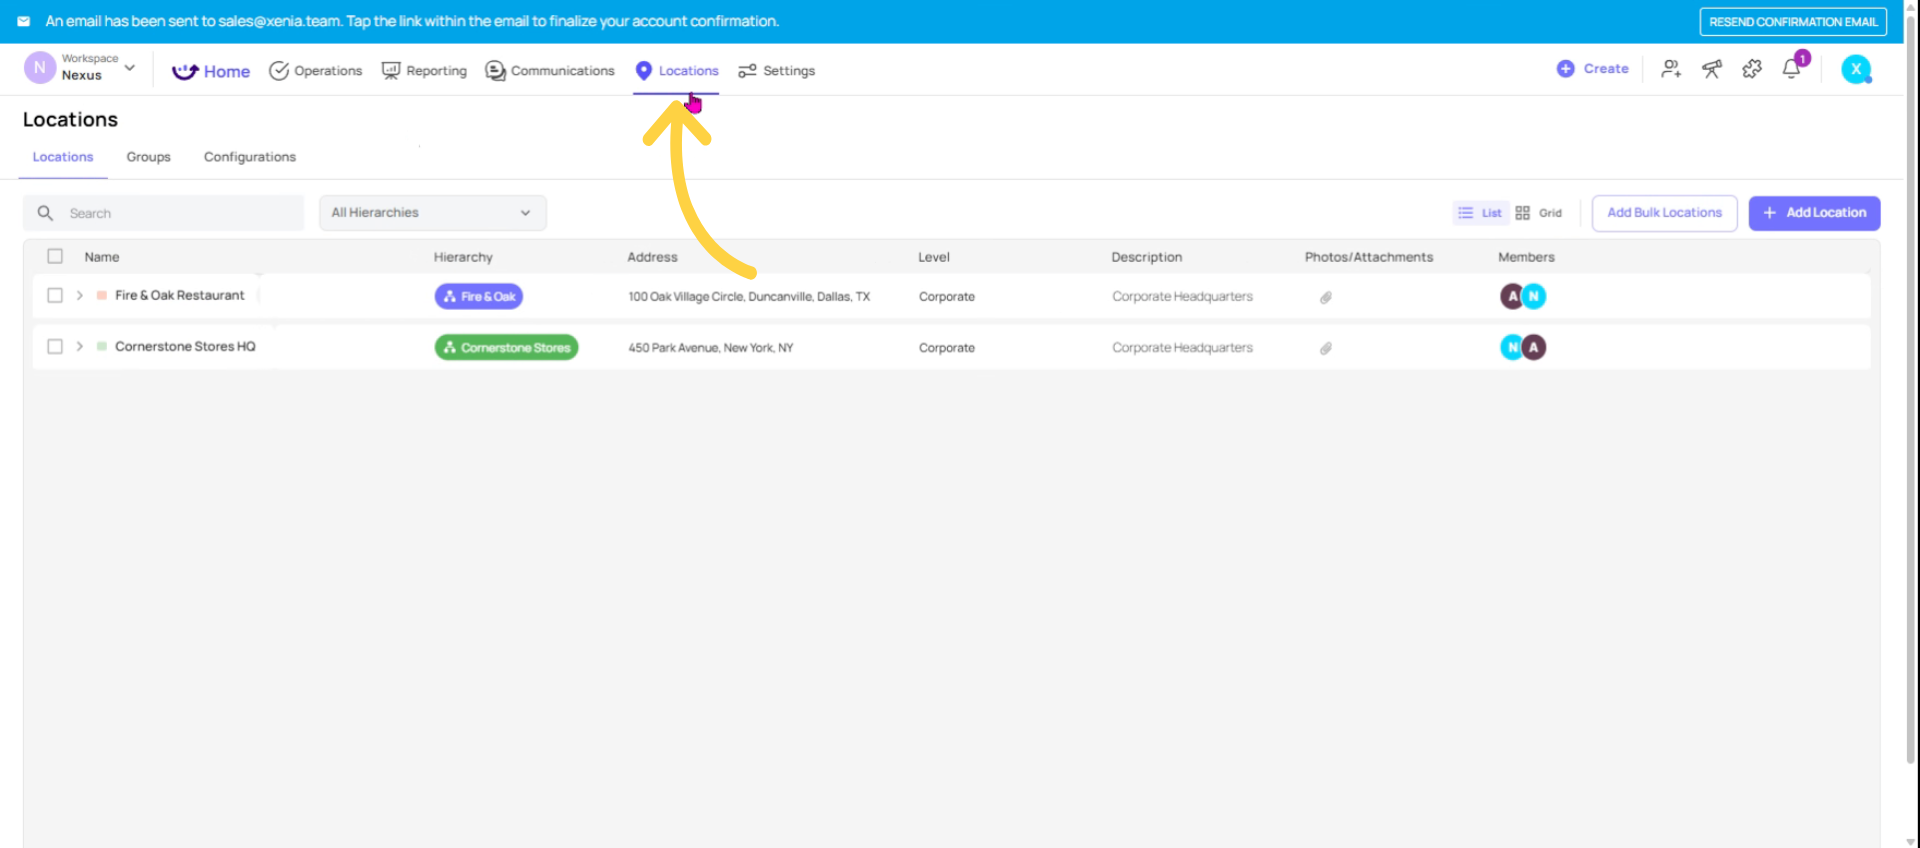Switch to Grid view

[1538, 213]
